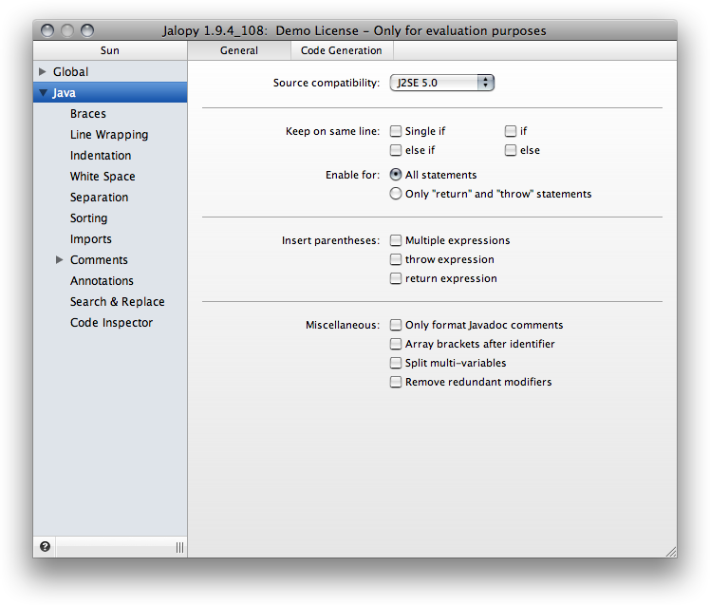Screen dimensions: 710x605
Task: Select the Sorting item
Action: pos(89,218)
